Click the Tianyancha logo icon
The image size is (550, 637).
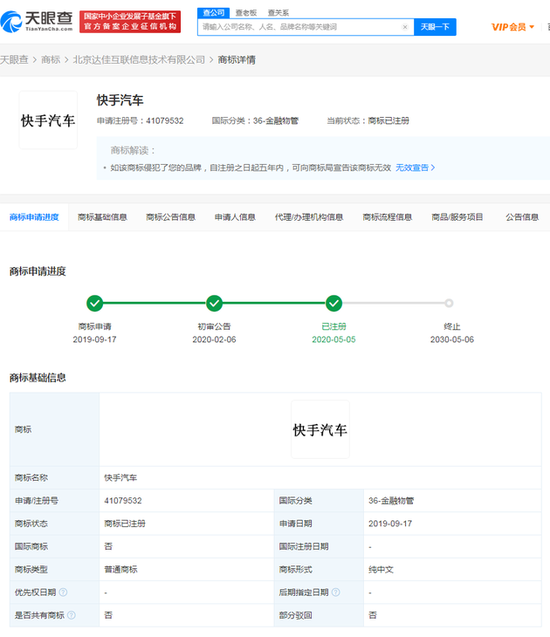[11, 22]
